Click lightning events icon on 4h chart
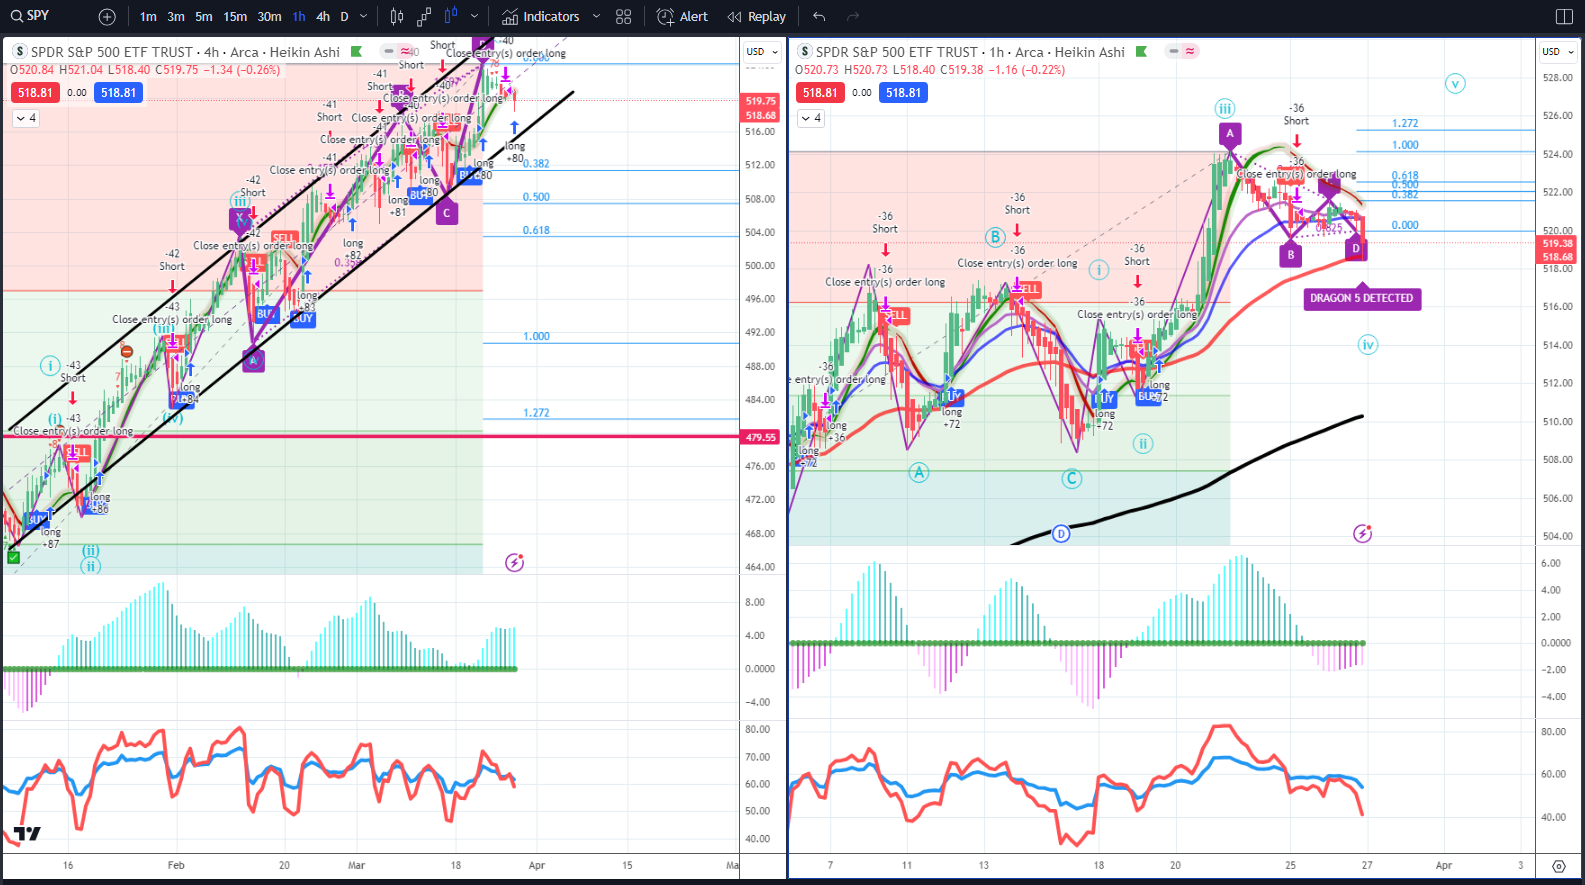Screen dimensions: 1585x885 (x=514, y=563)
